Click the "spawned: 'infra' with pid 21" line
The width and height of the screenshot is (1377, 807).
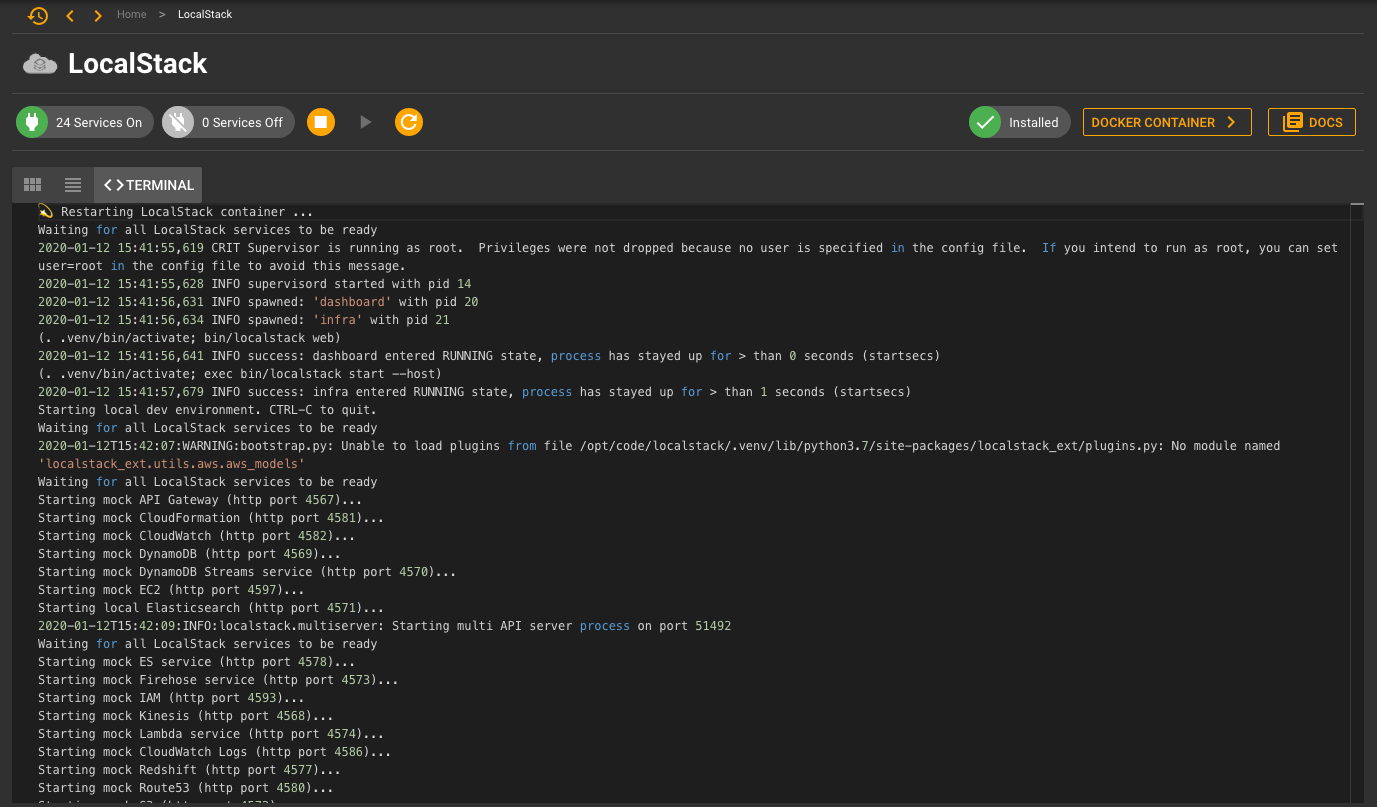pos(243,320)
